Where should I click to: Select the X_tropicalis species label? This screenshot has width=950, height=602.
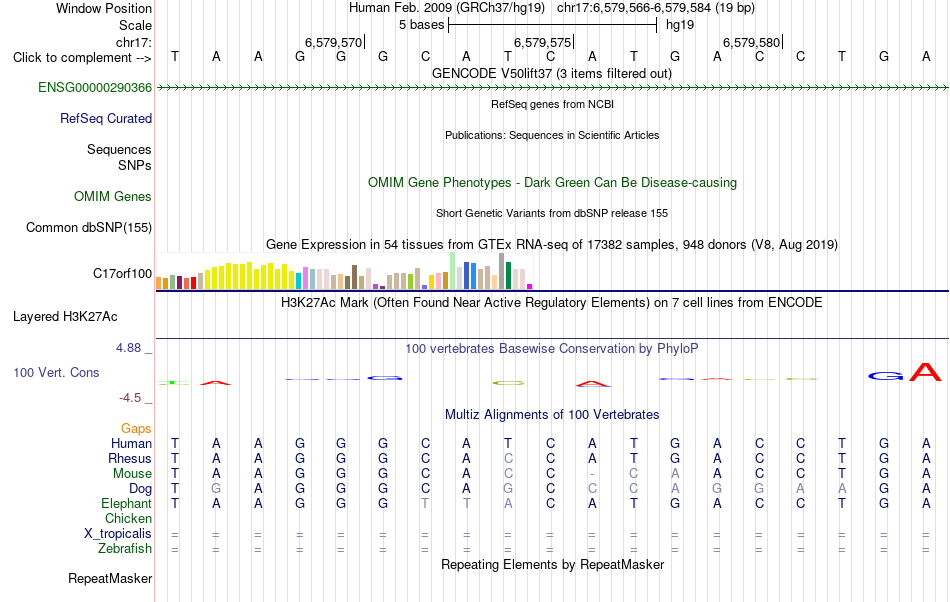click(118, 534)
